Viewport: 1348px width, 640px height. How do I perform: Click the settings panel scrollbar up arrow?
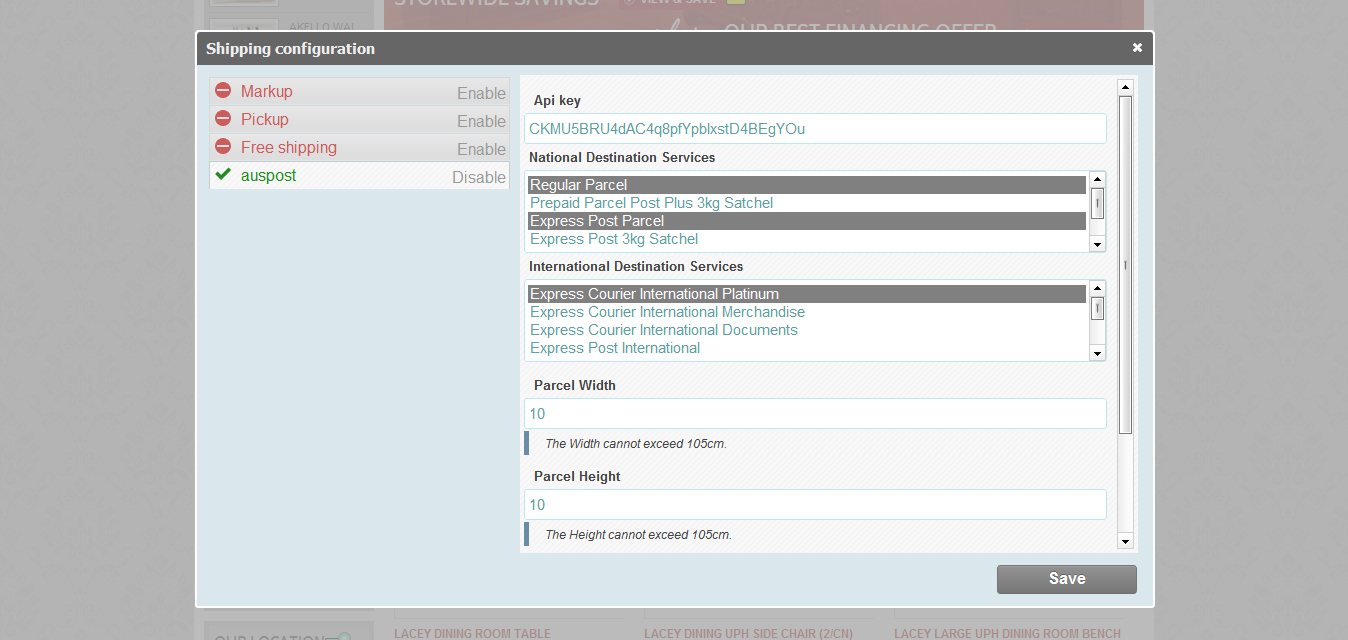pos(1125,87)
